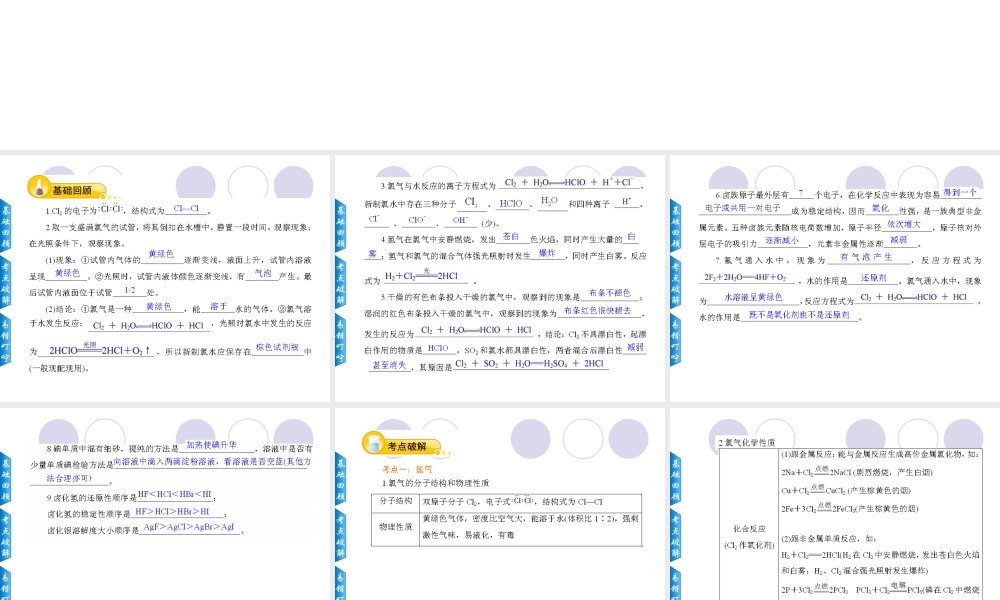
Task: Open 易错叮咛 side tab on second slide
Action: point(340,340)
